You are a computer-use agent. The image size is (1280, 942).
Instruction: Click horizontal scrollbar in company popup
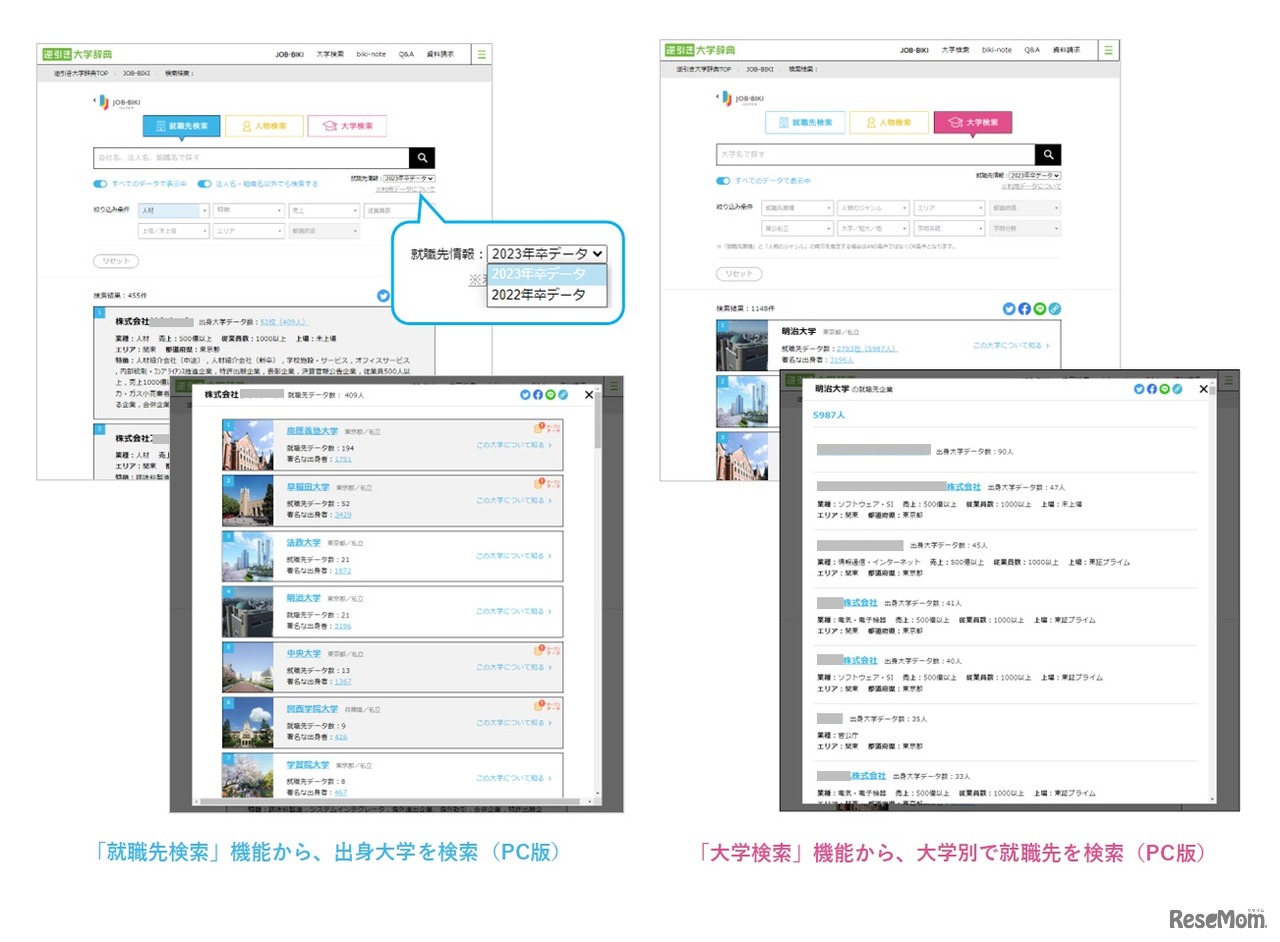pos(390,801)
